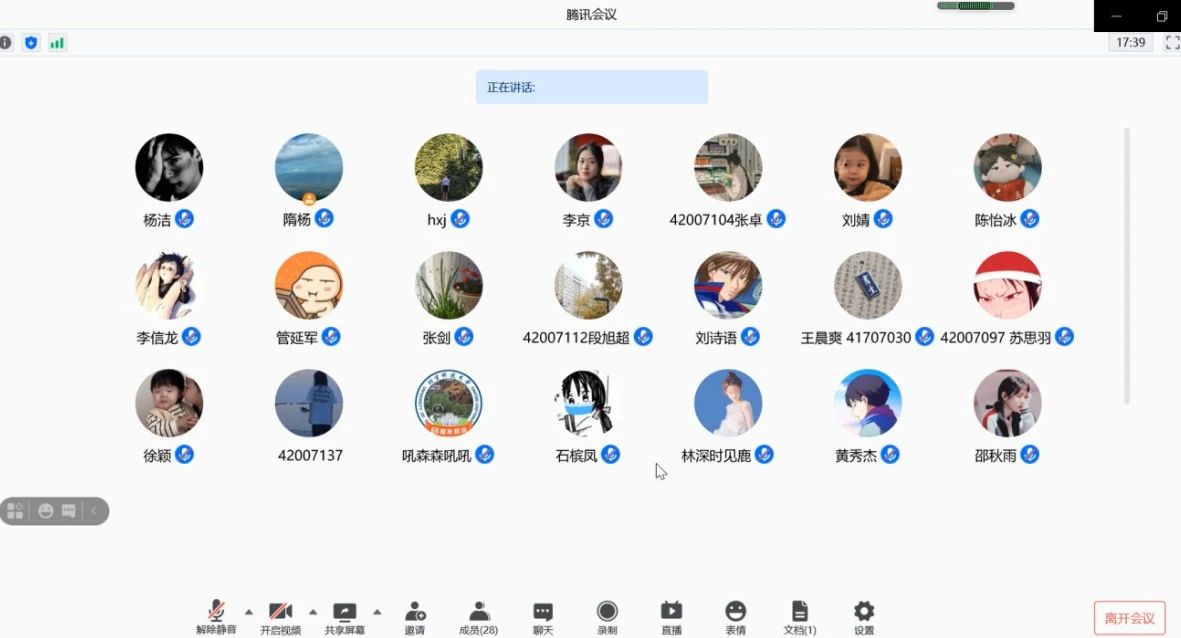
Task: Expand audio options arrow beside 解除静音
Action: 249,611
